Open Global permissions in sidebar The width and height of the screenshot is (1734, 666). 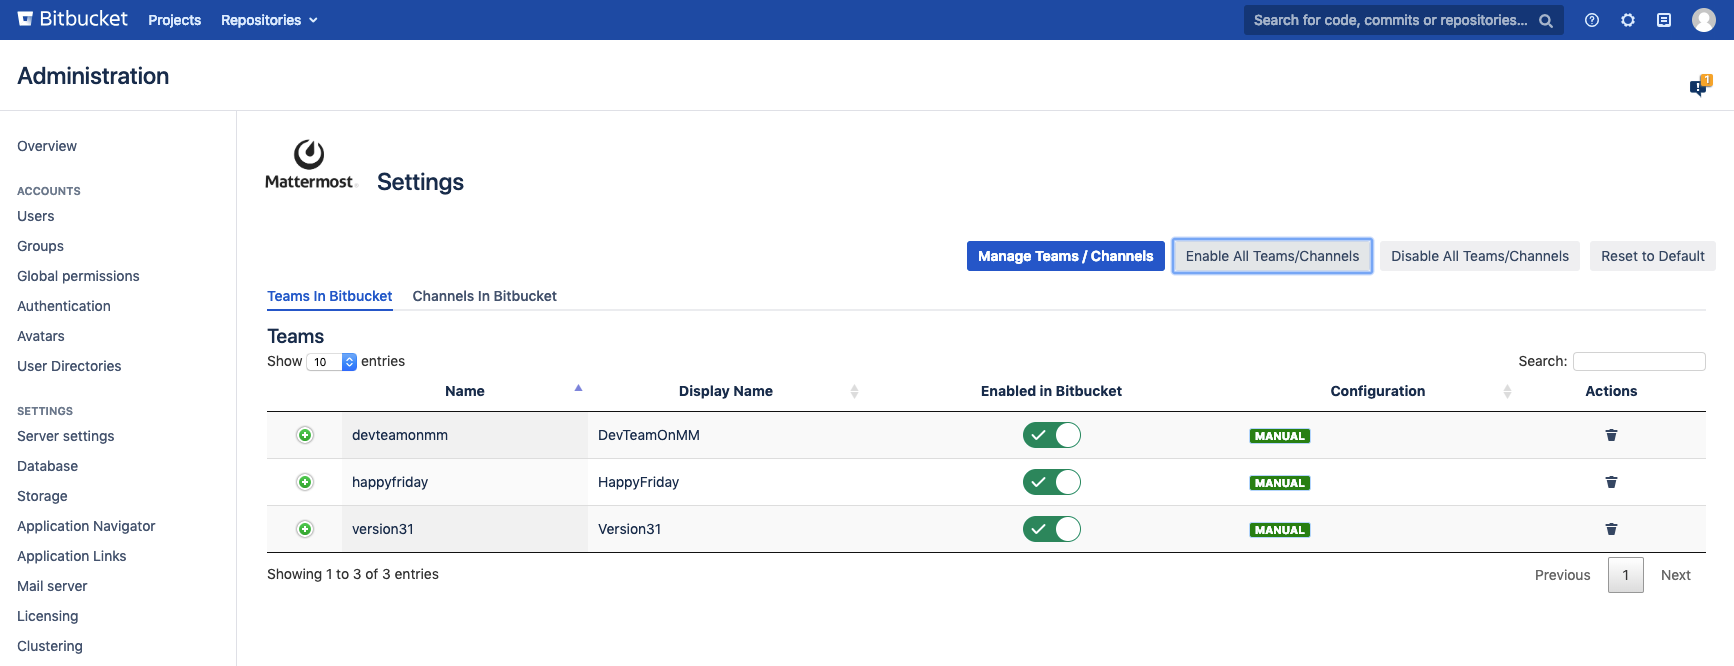(x=78, y=276)
